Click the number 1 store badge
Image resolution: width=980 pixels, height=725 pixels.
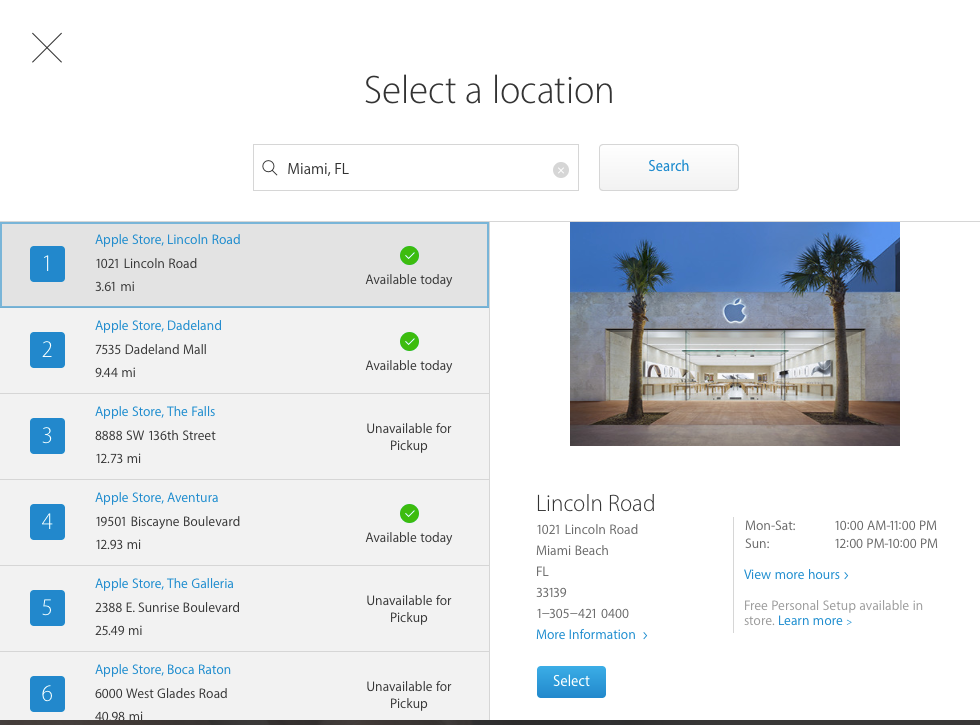(x=48, y=264)
